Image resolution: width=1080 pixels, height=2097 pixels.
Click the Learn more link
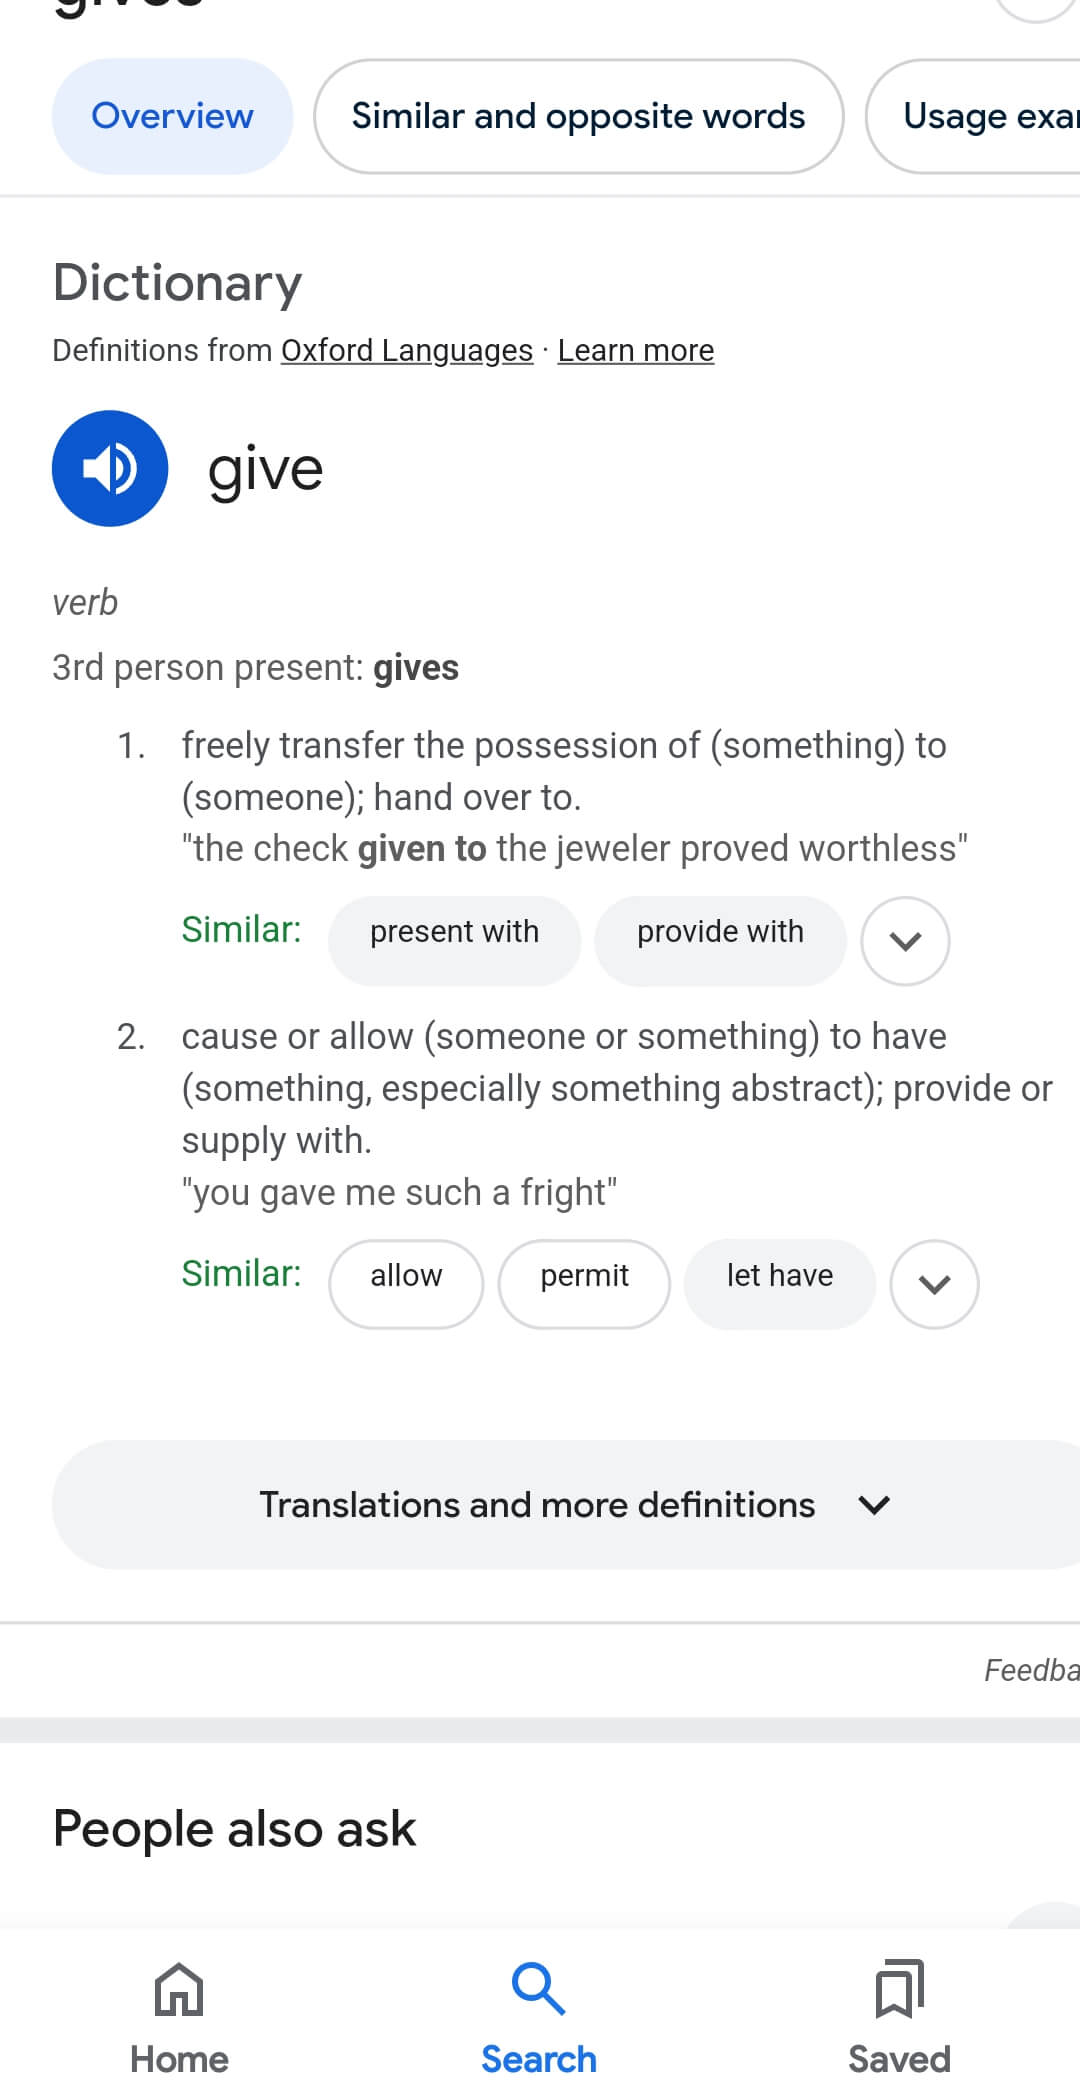[636, 351]
